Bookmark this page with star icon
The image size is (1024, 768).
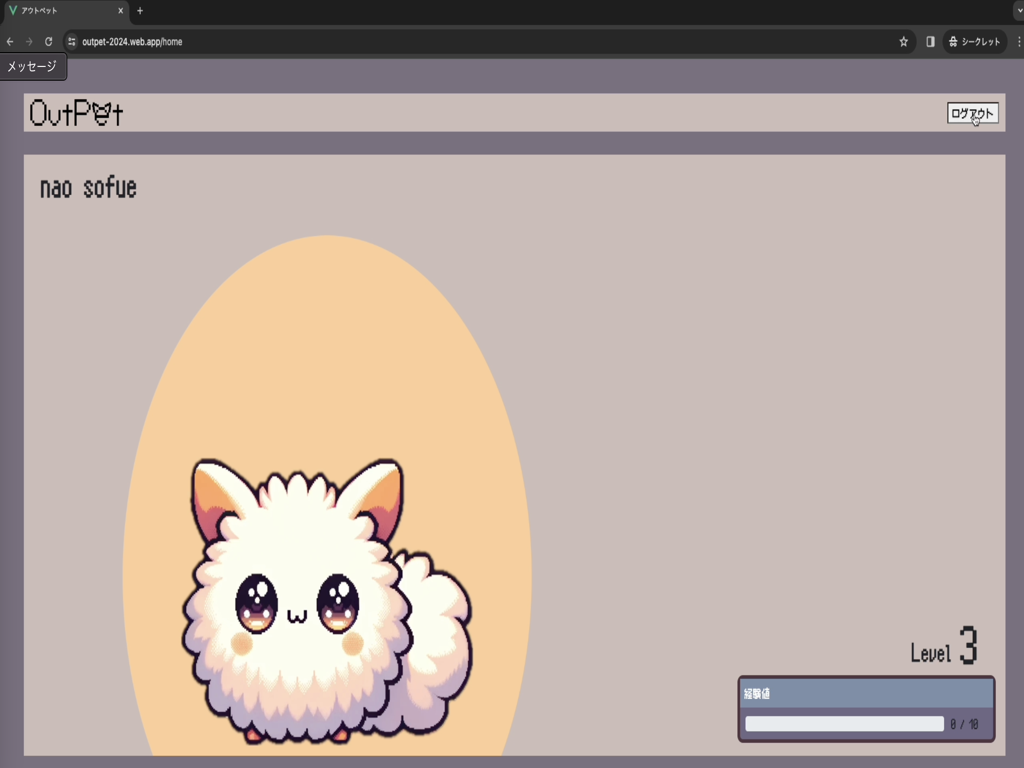point(903,42)
